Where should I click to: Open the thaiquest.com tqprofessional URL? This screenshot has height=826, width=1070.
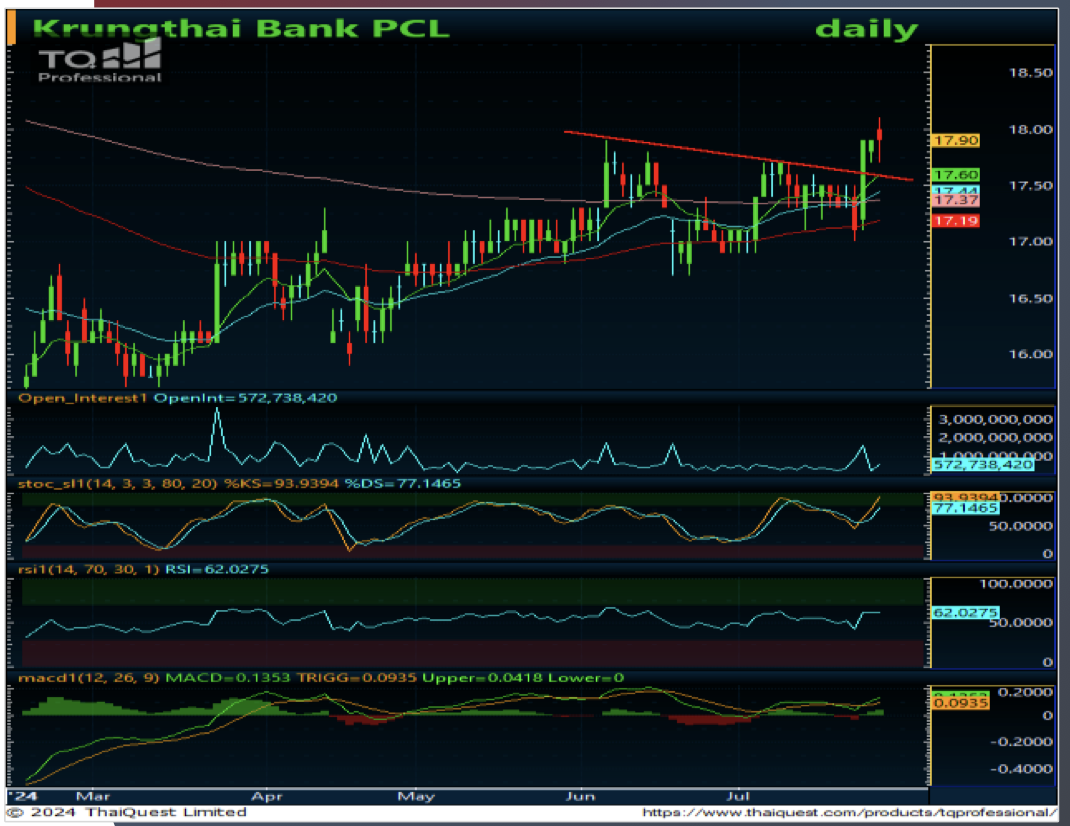click(848, 812)
